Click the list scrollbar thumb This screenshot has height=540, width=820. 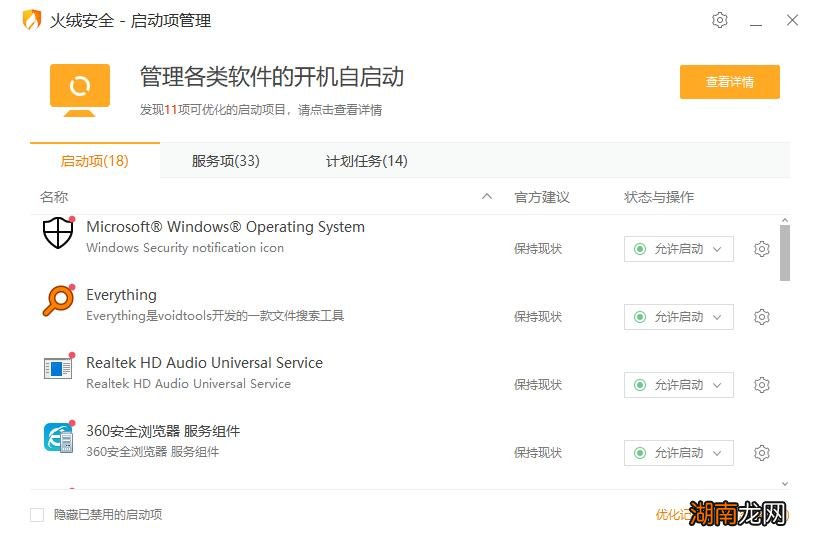pos(784,253)
